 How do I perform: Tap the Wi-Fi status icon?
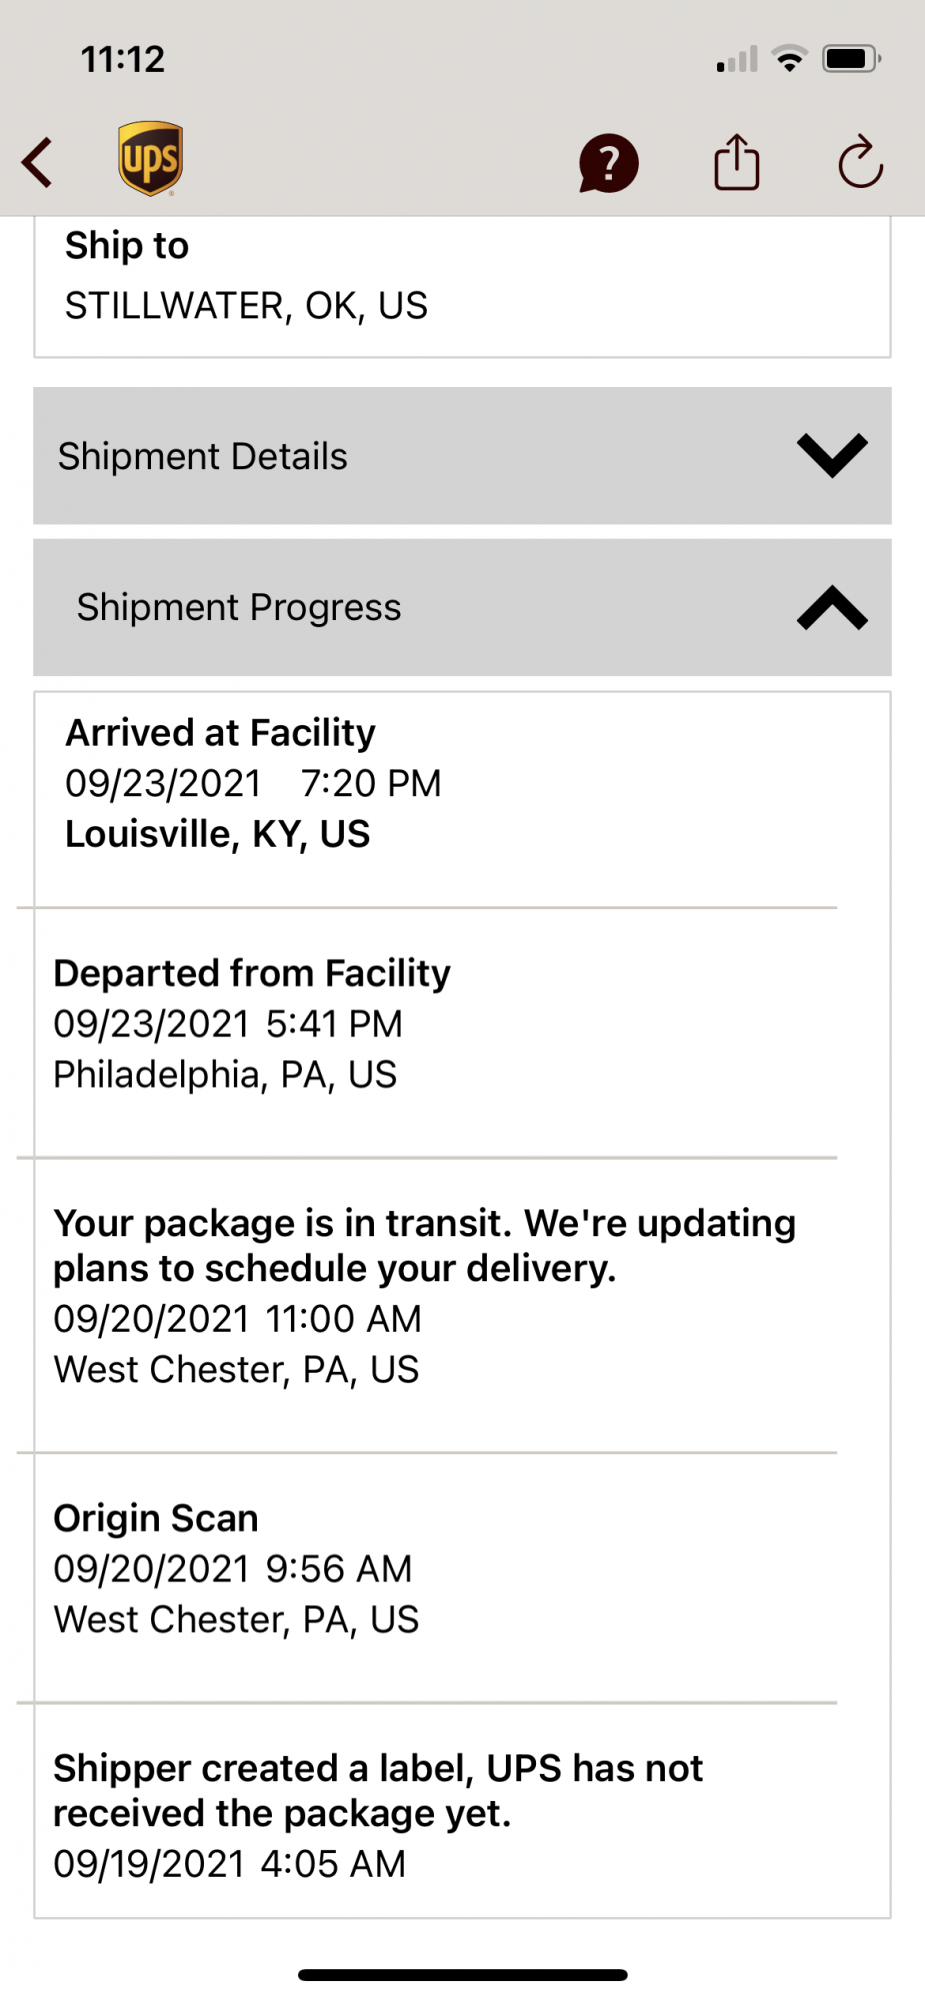coord(790,59)
